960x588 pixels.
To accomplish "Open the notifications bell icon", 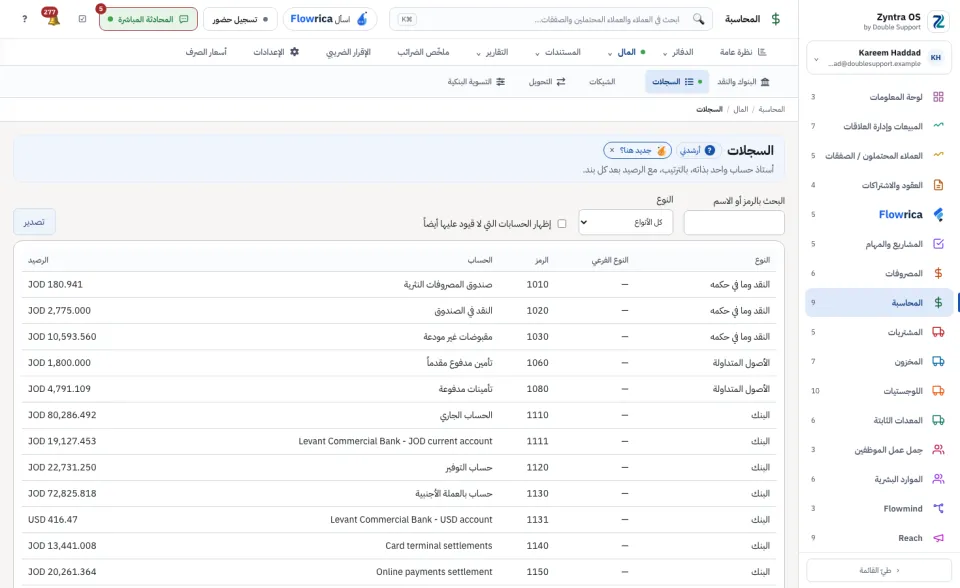I will (54, 19).
